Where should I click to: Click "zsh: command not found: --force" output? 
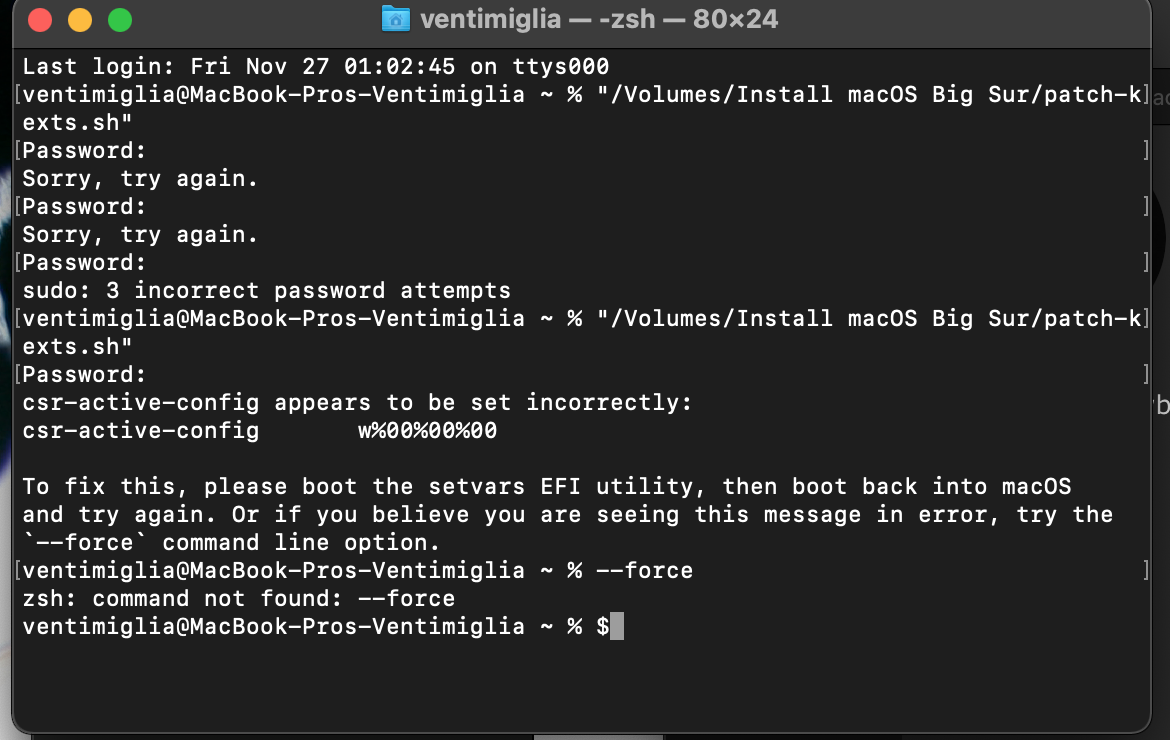coord(238,599)
